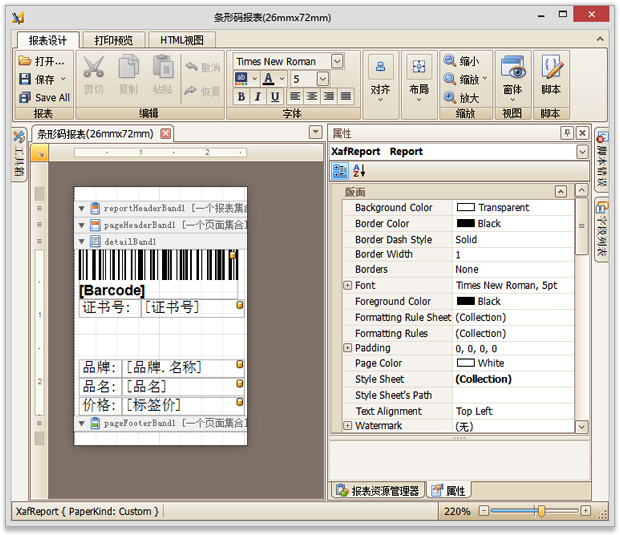Open the 脚本 script editor
620x535 pixels.
[x=551, y=76]
